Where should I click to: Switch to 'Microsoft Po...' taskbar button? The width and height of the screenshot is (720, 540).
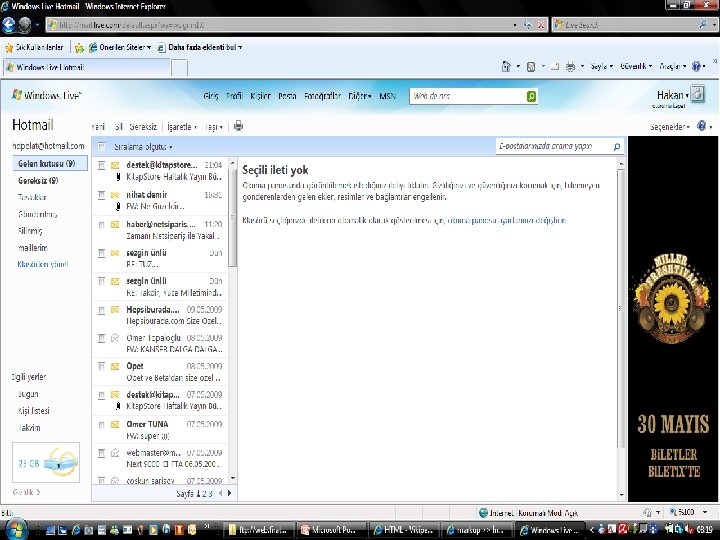pyautogui.click(x=332, y=530)
